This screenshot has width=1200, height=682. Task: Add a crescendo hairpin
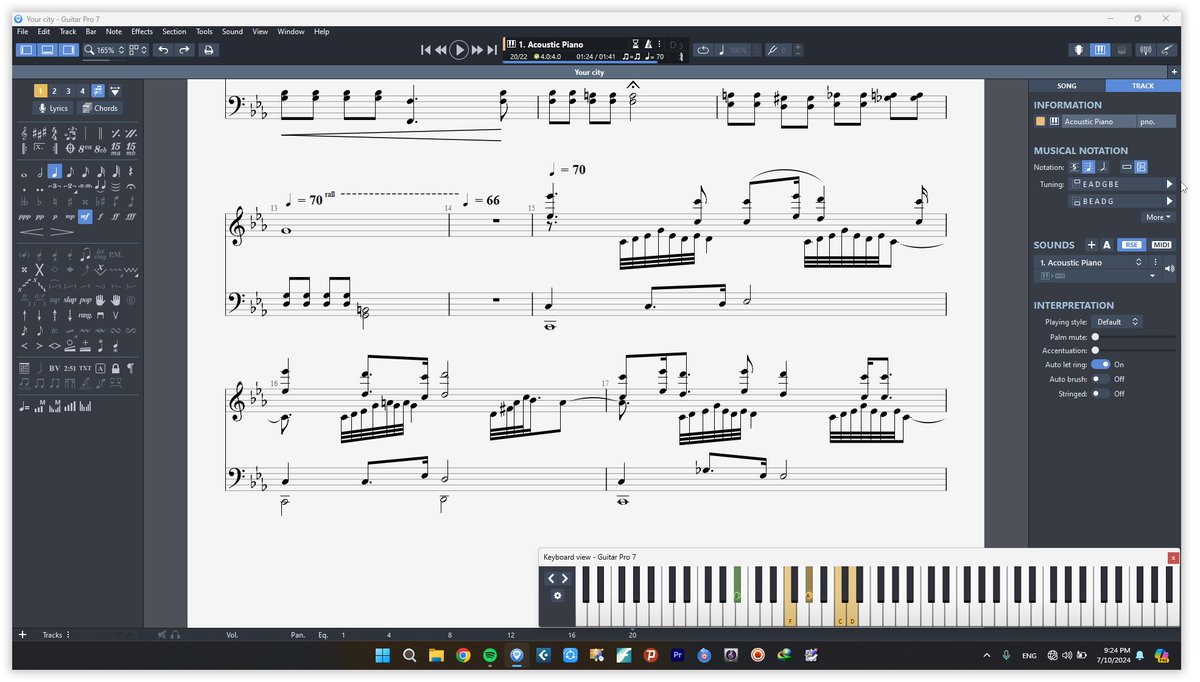pos(31,232)
